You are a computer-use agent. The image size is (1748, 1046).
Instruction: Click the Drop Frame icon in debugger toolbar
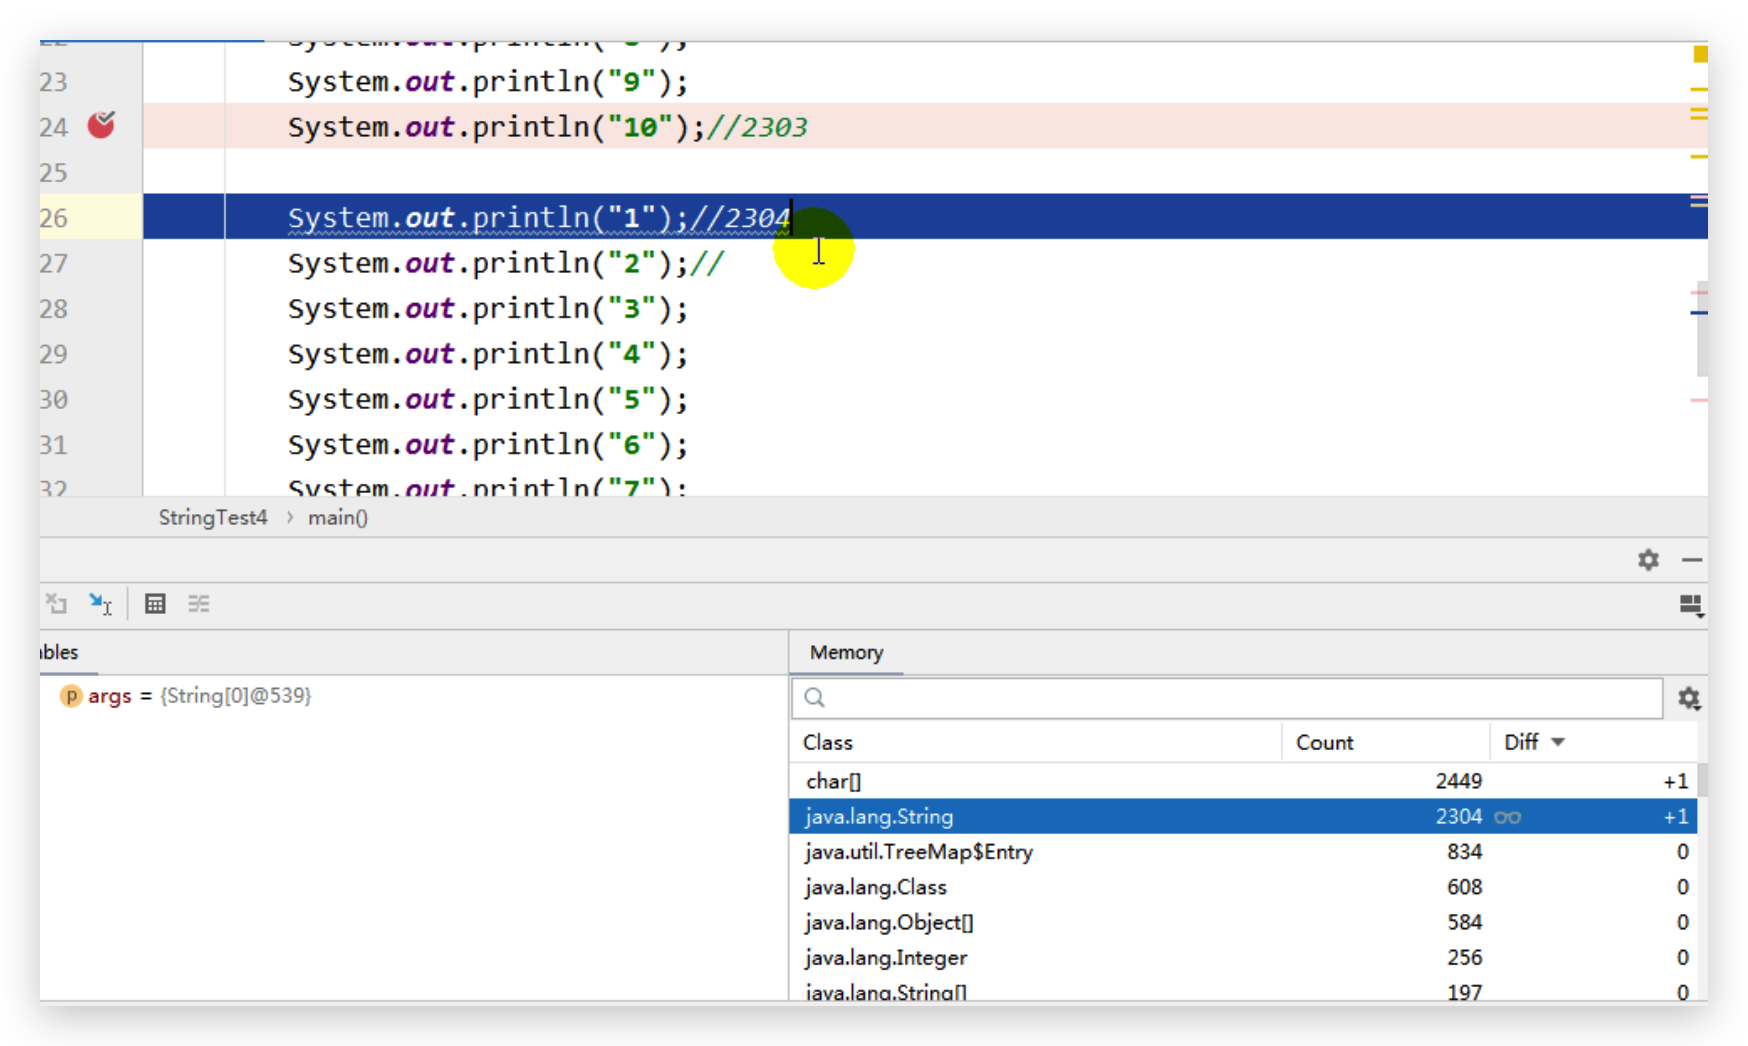[57, 604]
